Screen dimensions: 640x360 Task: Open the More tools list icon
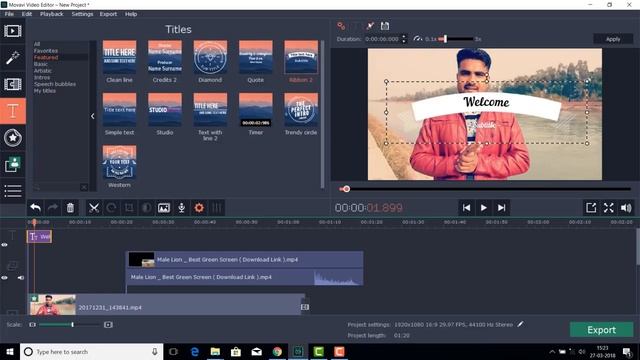pos(13,191)
